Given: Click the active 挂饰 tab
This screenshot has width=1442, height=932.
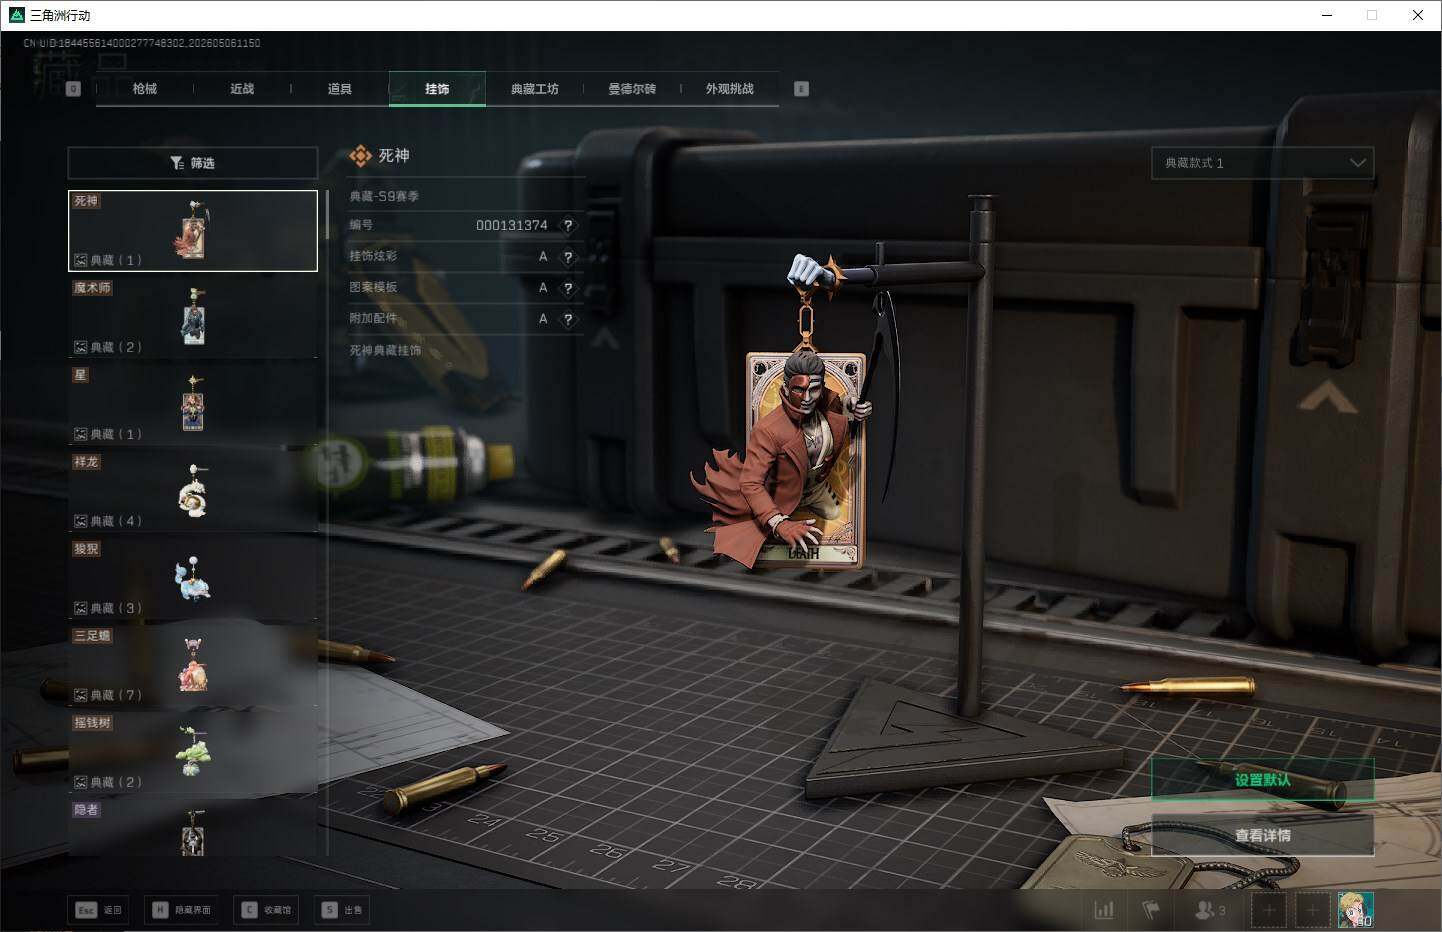Looking at the screenshot, I should tap(437, 89).
